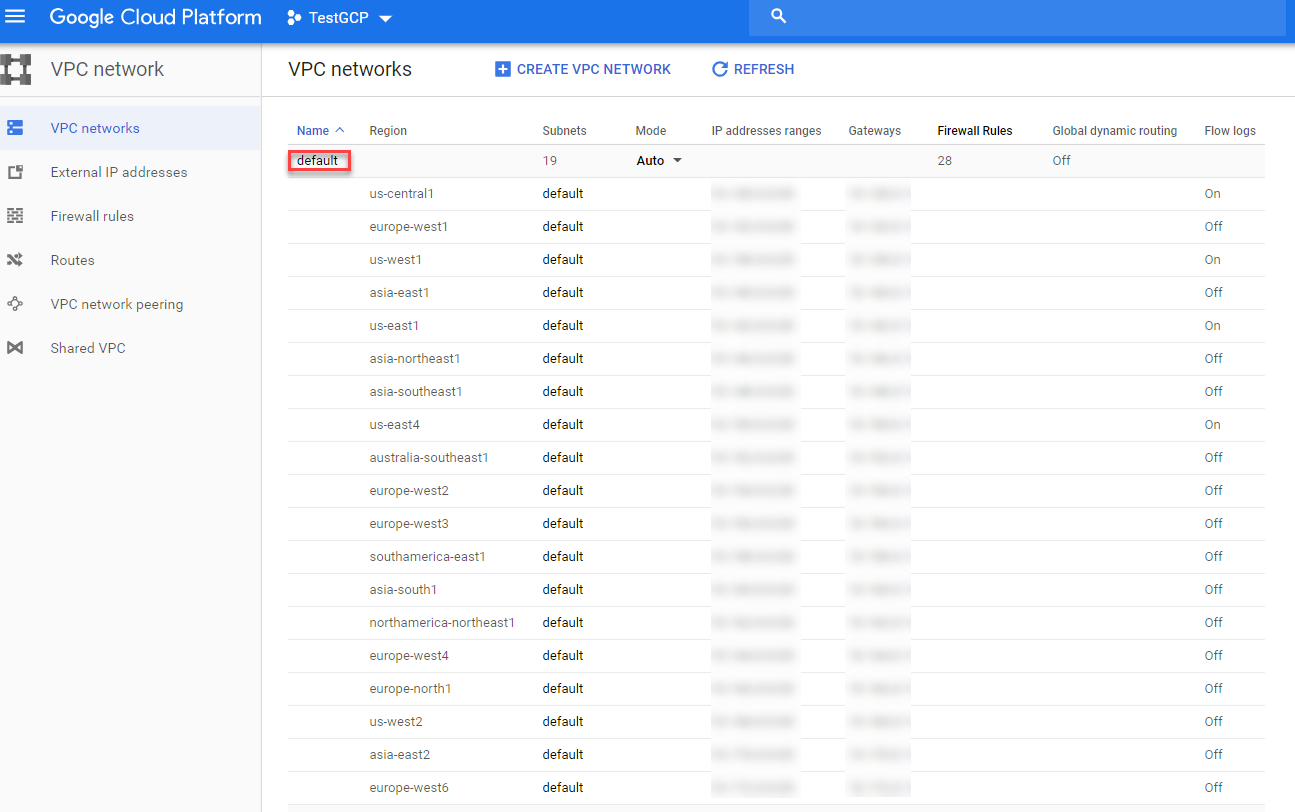Click the asia-east2 region cell

coord(400,754)
